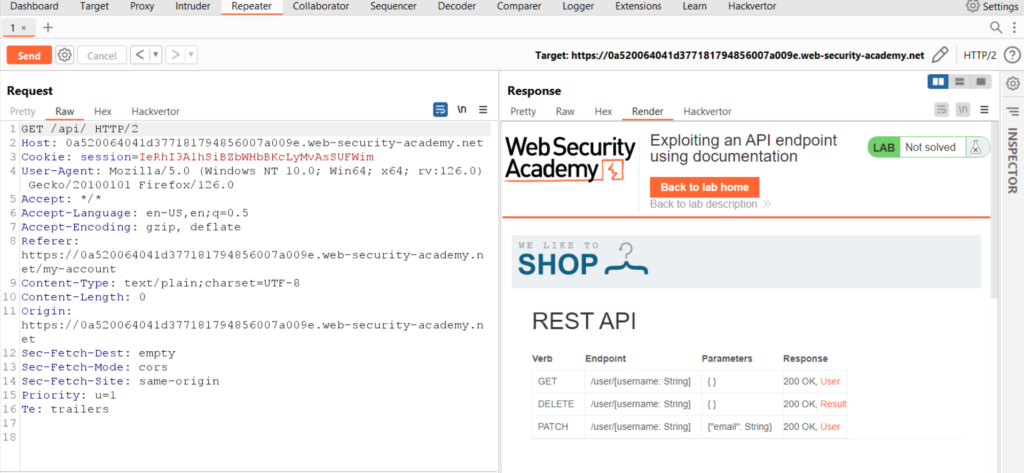Viewport: 1024px width, 473px height.
Task: Click the PATCH verb cell
Action: tap(556, 427)
